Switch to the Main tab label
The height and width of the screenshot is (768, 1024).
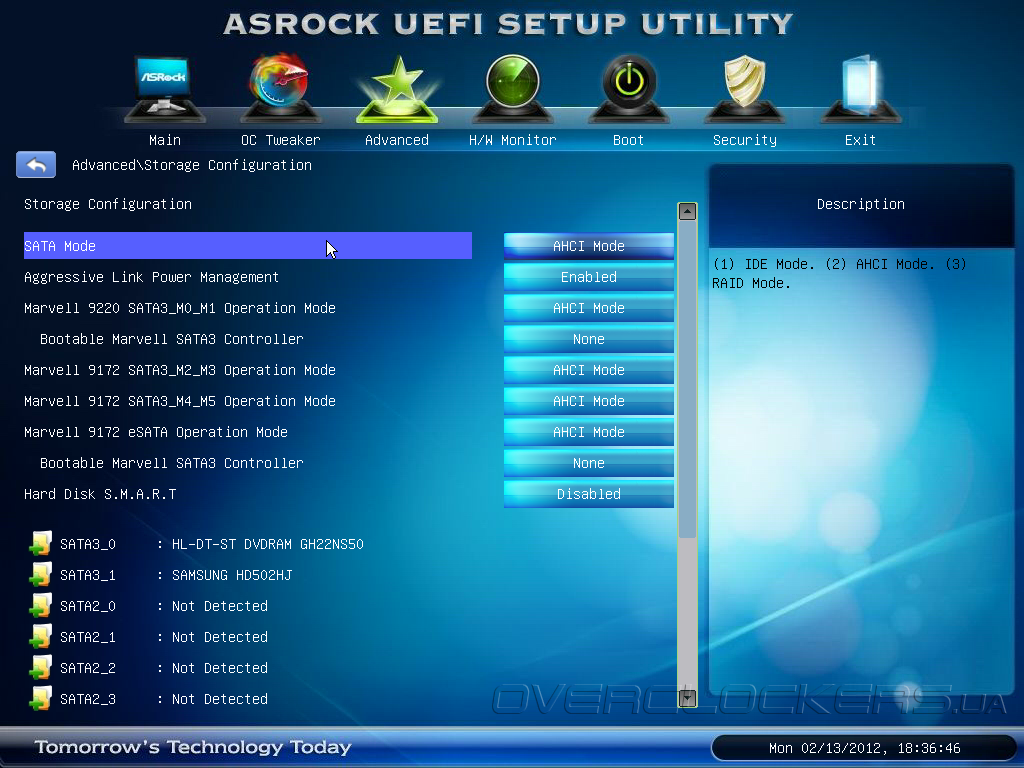pyautogui.click(x=165, y=140)
